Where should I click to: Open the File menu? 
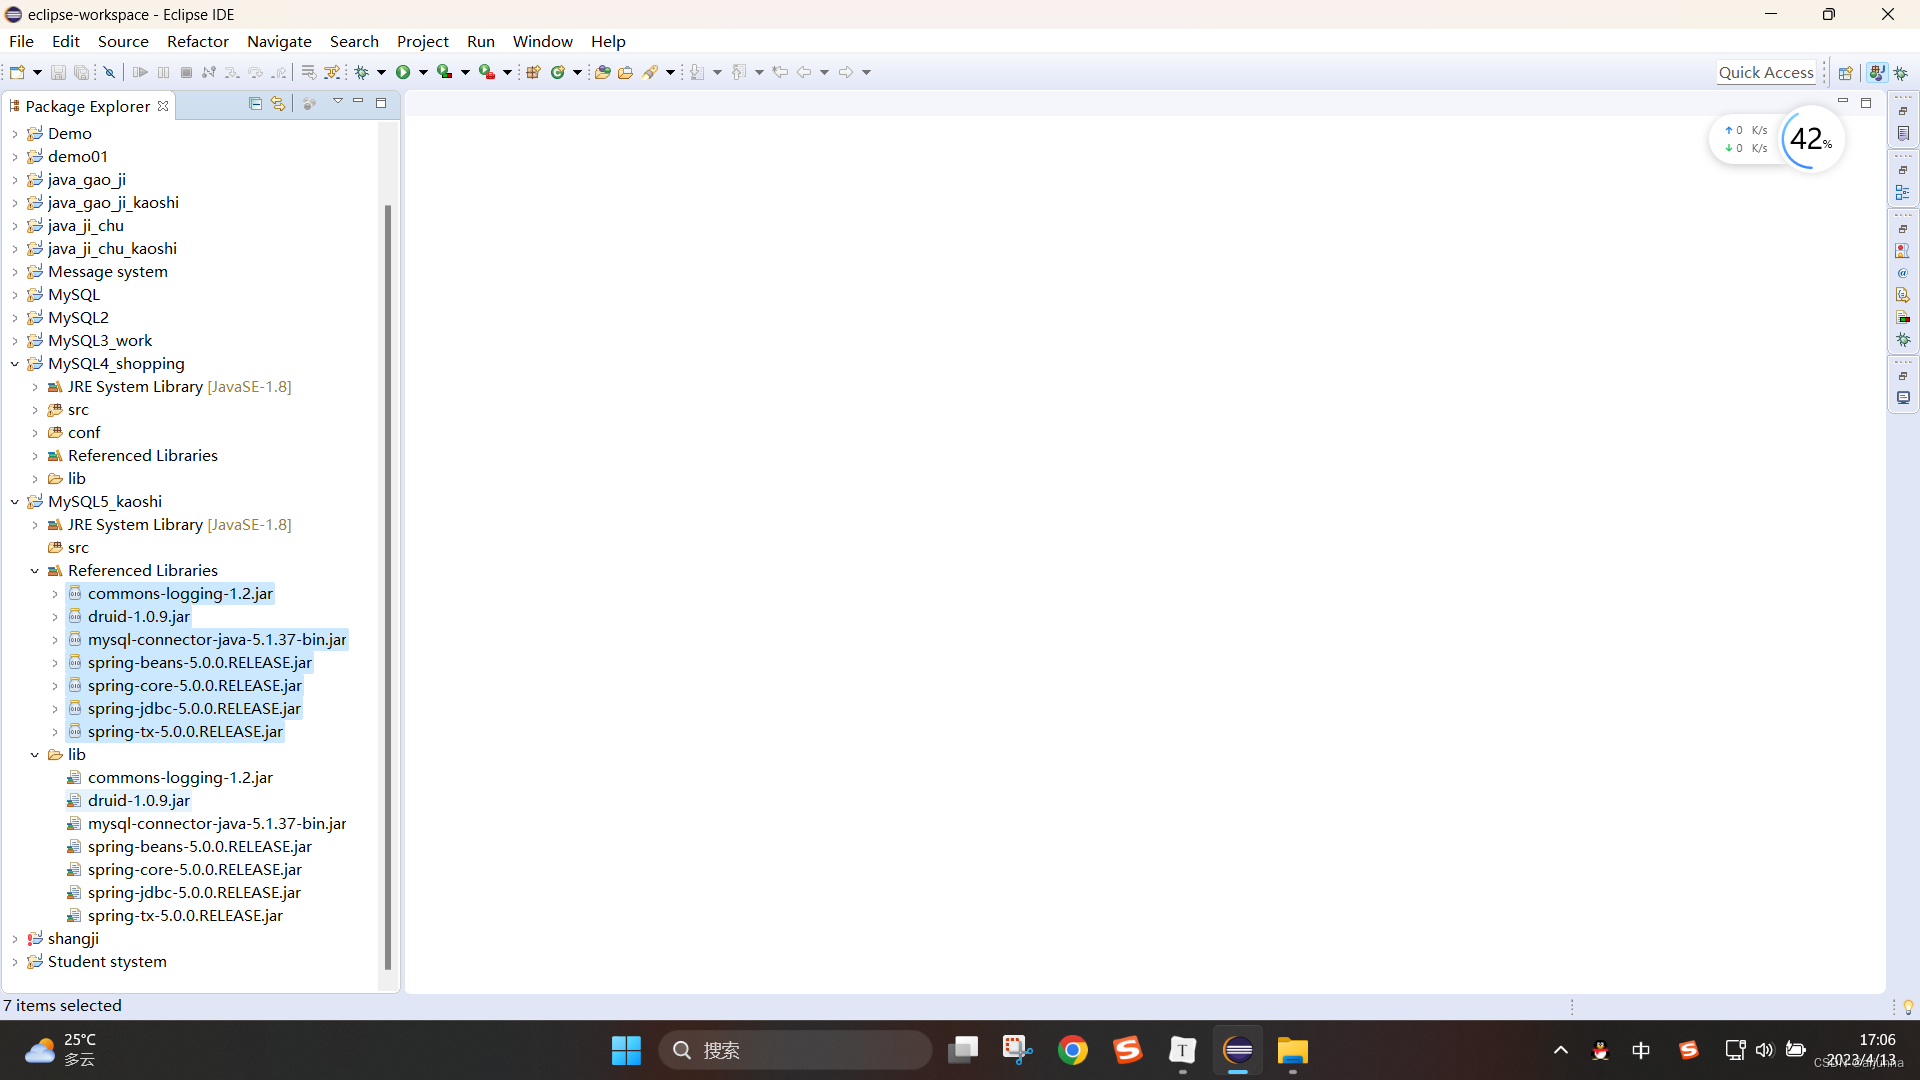point(21,41)
